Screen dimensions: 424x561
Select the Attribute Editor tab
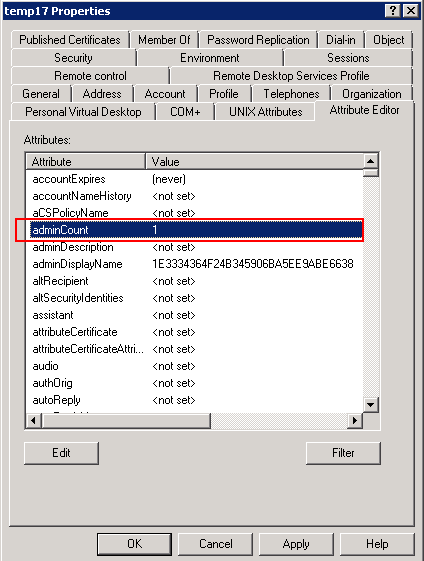[x=364, y=110]
